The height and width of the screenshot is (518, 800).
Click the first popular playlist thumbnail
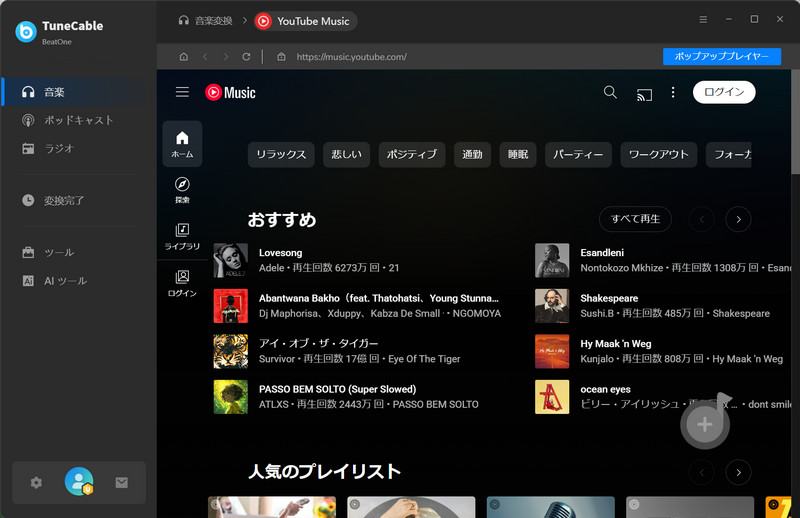[x=272, y=507]
